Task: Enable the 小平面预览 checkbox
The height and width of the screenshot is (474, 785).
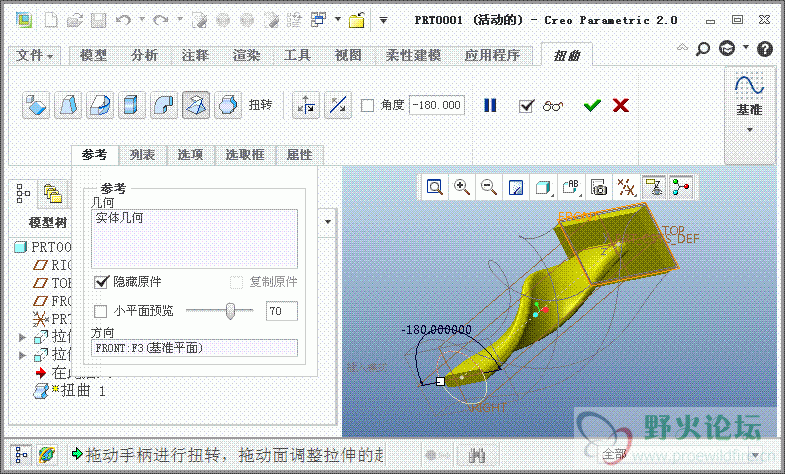Action: 101,311
